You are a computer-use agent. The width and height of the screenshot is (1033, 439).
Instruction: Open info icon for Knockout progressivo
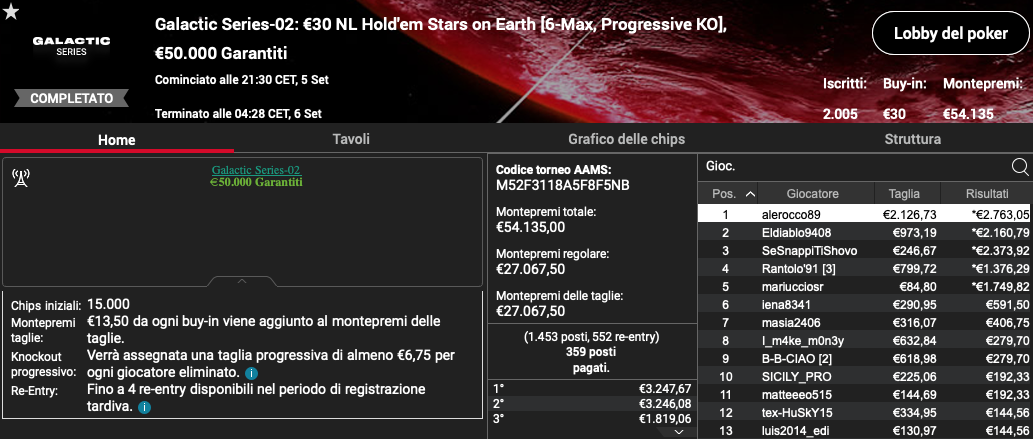click(251, 373)
